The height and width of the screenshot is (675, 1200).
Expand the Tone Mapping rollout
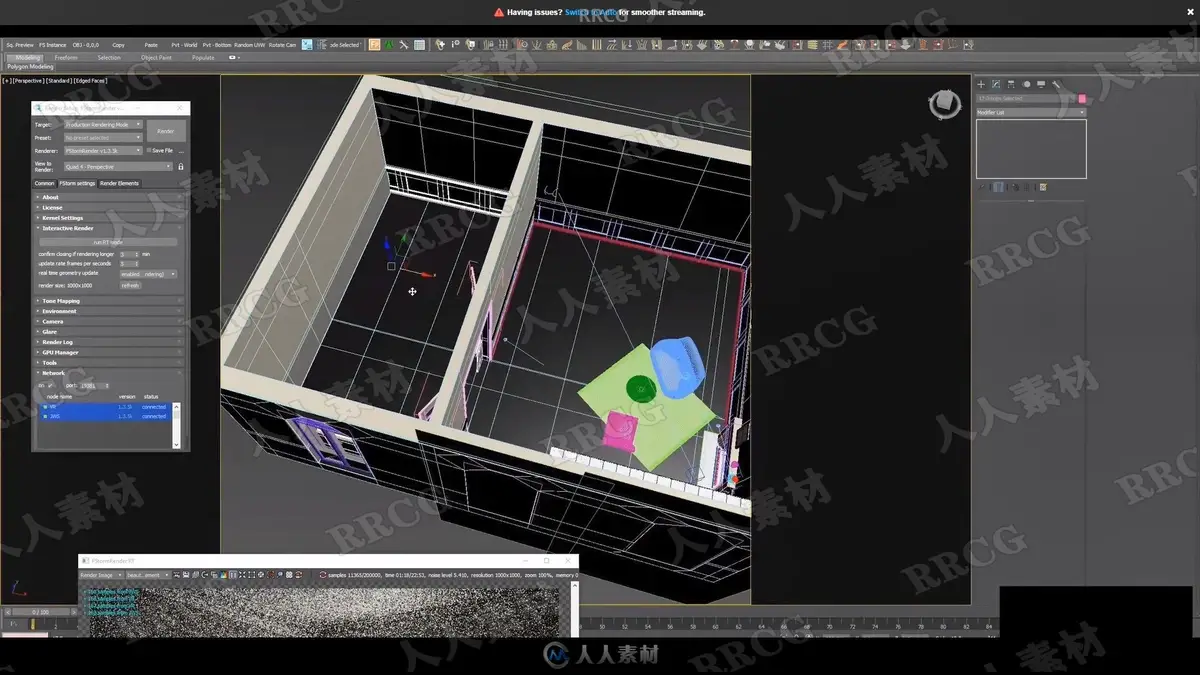coord(108,301)
